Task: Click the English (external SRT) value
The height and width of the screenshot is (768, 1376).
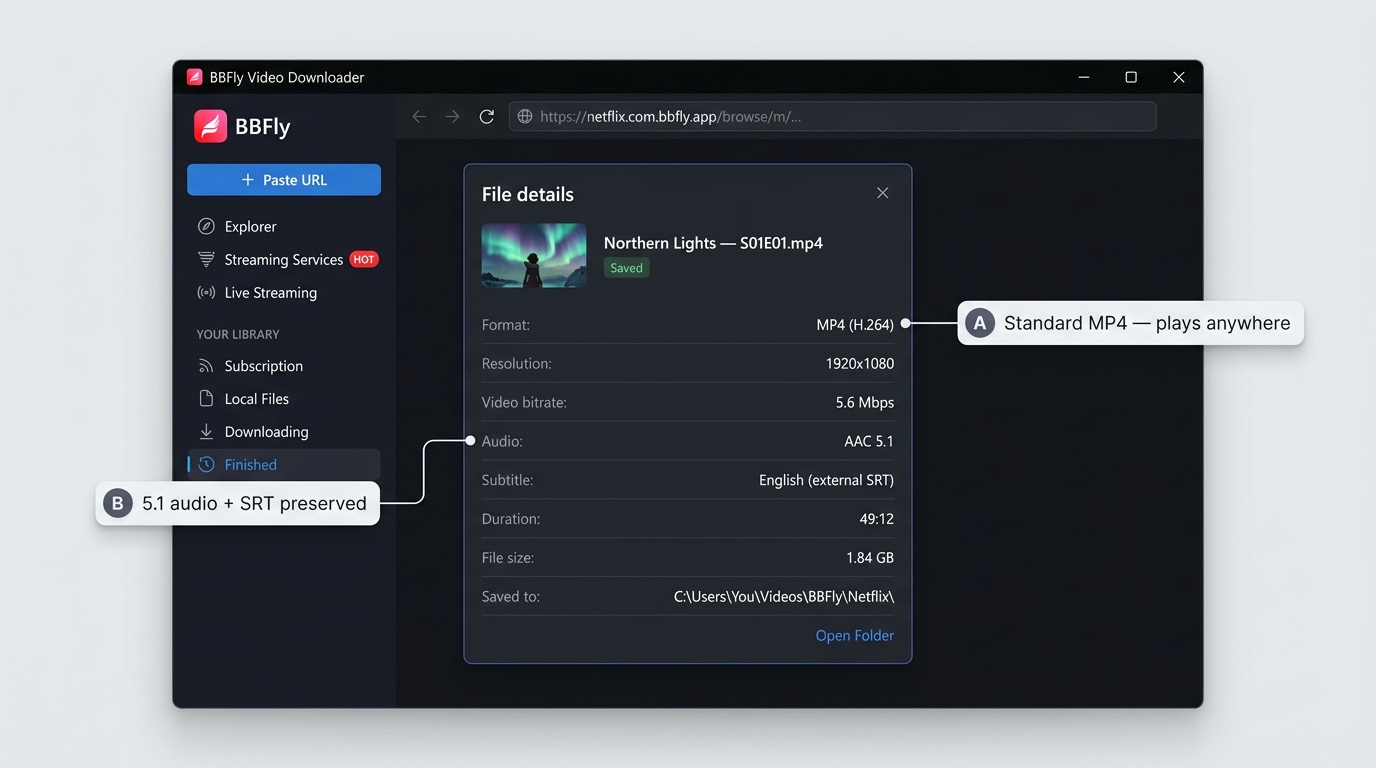Action: pyautogui.click(x=826, y=480)
